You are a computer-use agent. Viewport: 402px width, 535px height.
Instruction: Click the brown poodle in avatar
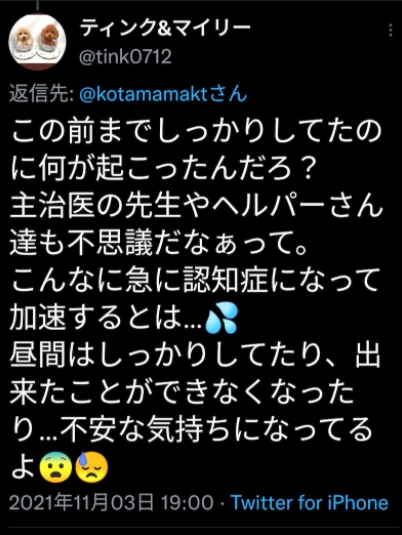pos(49,36)
